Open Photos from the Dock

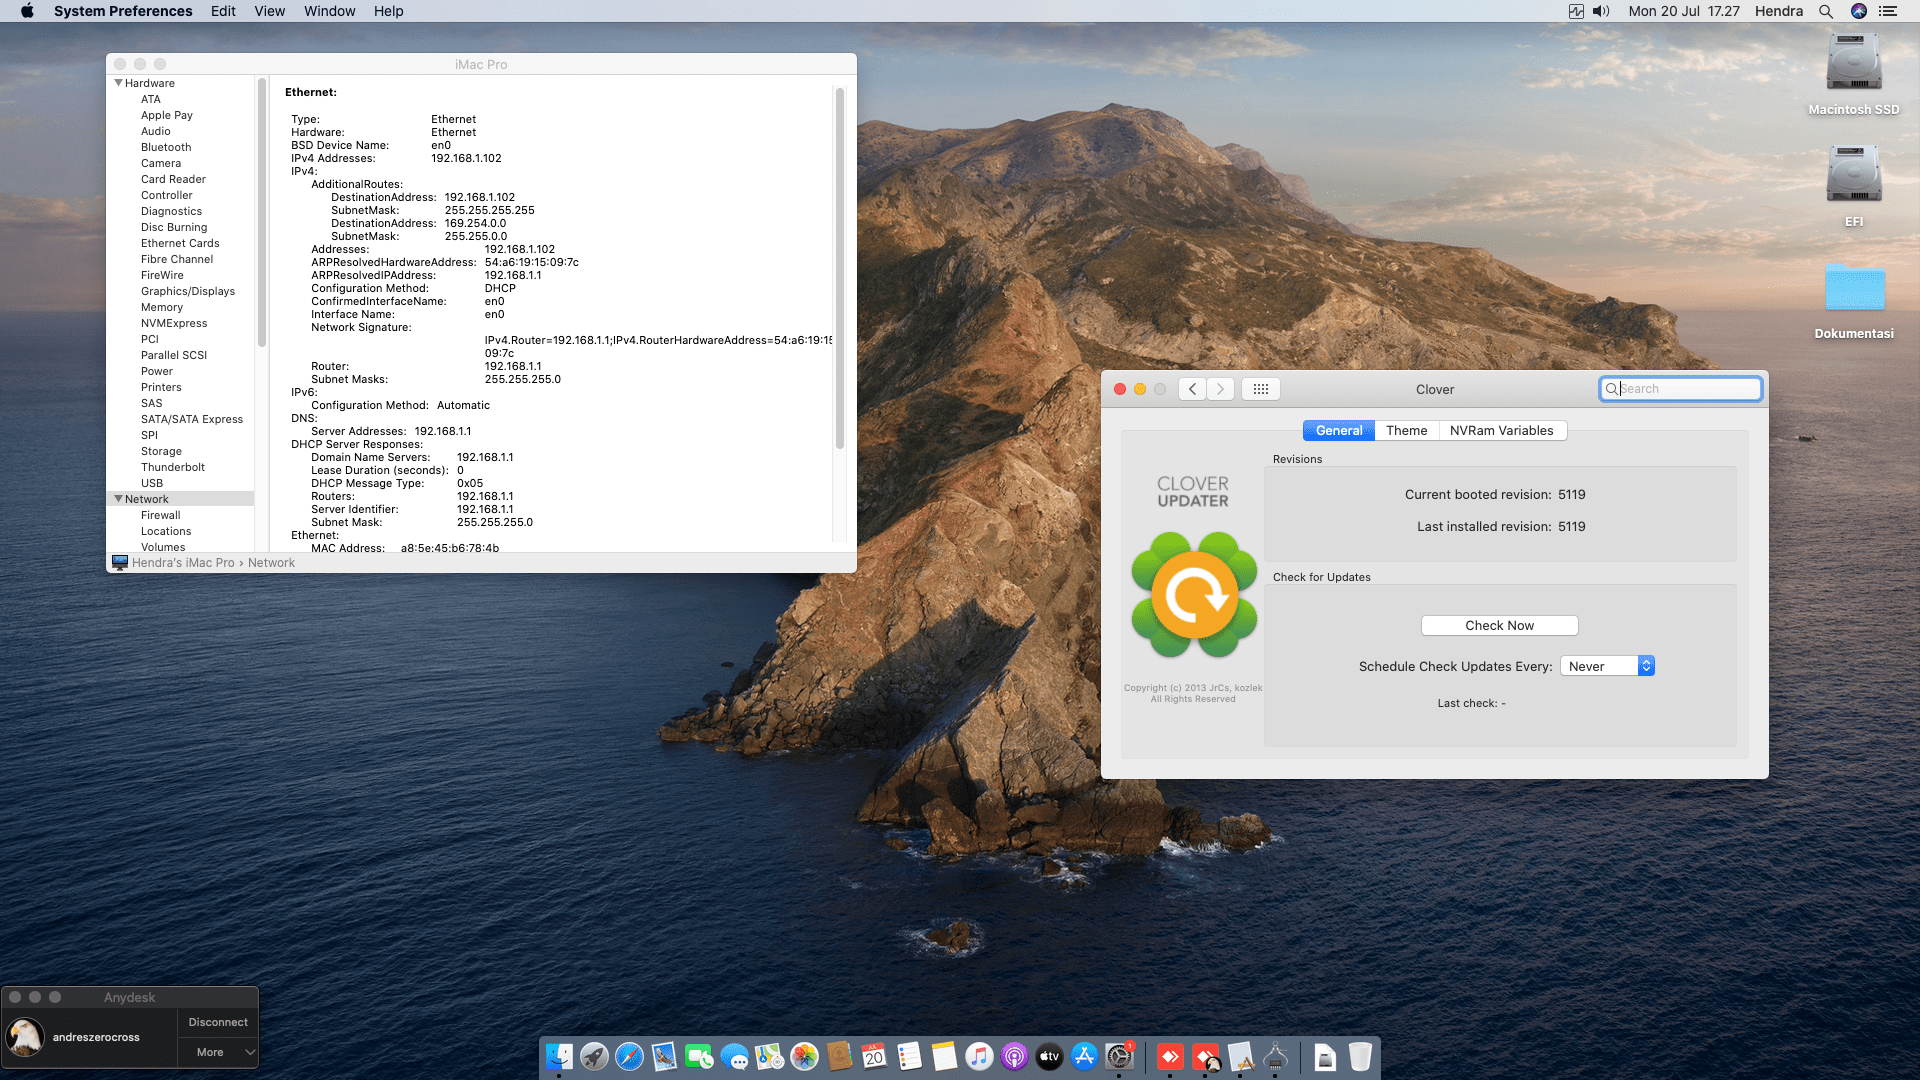[804, 1056]
